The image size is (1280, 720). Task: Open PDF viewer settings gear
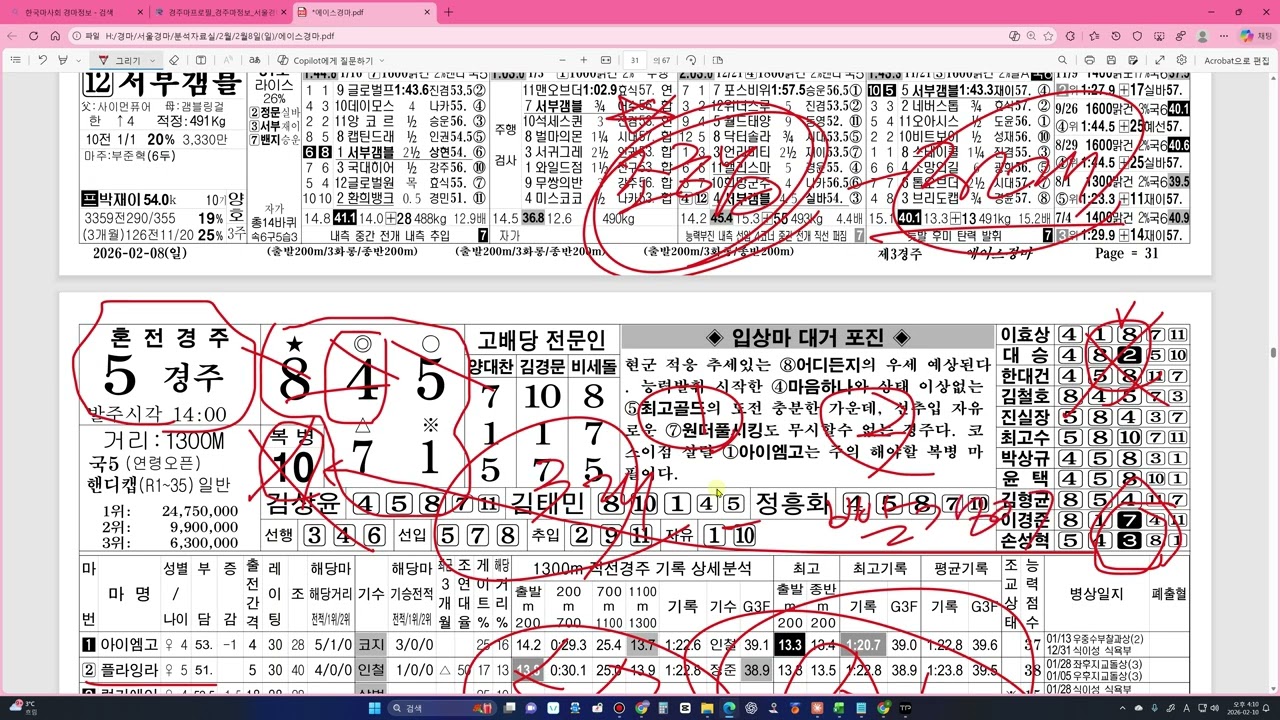click(1182, 60)
